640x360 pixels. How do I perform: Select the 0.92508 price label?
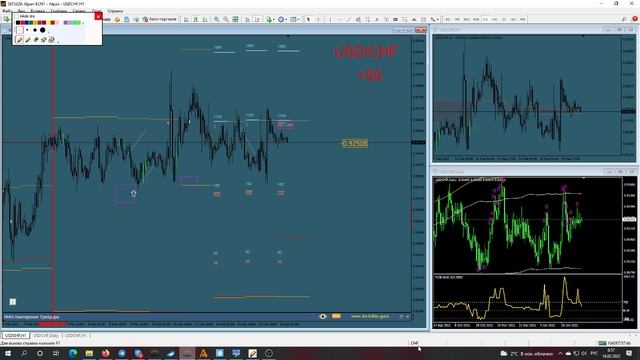click(354, 143)
